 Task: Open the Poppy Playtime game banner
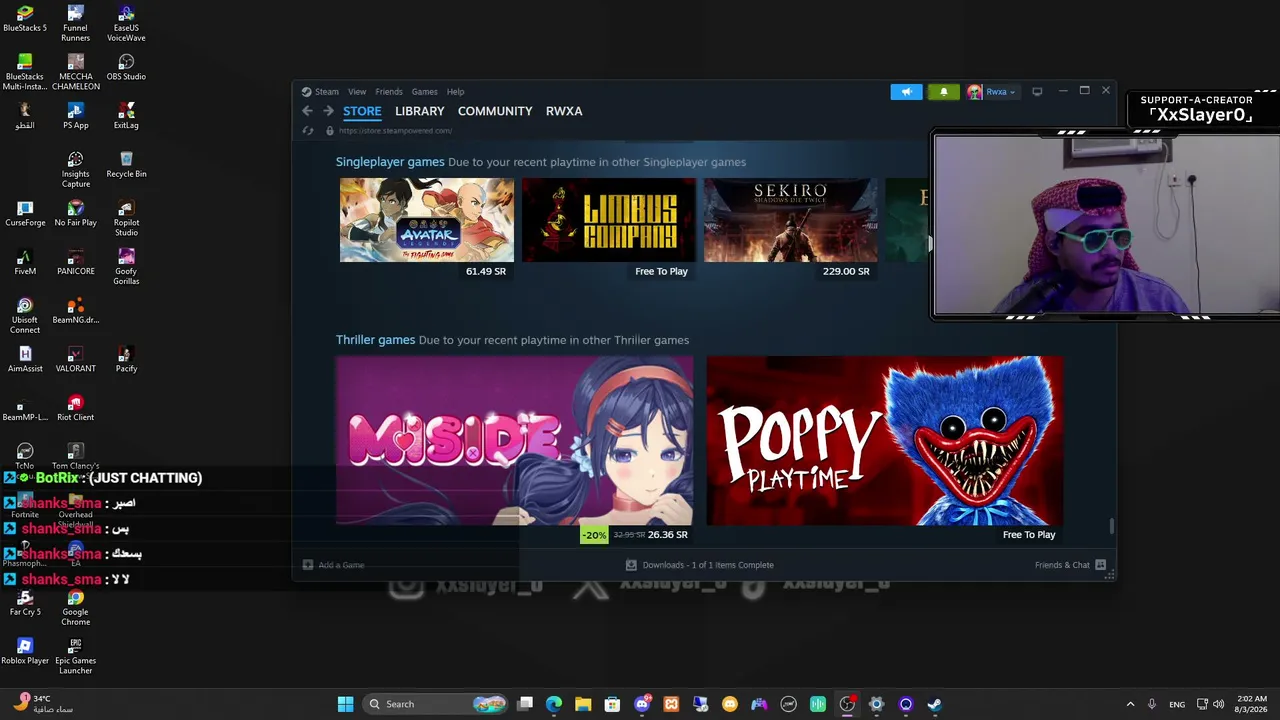click(x=885, y=441)
